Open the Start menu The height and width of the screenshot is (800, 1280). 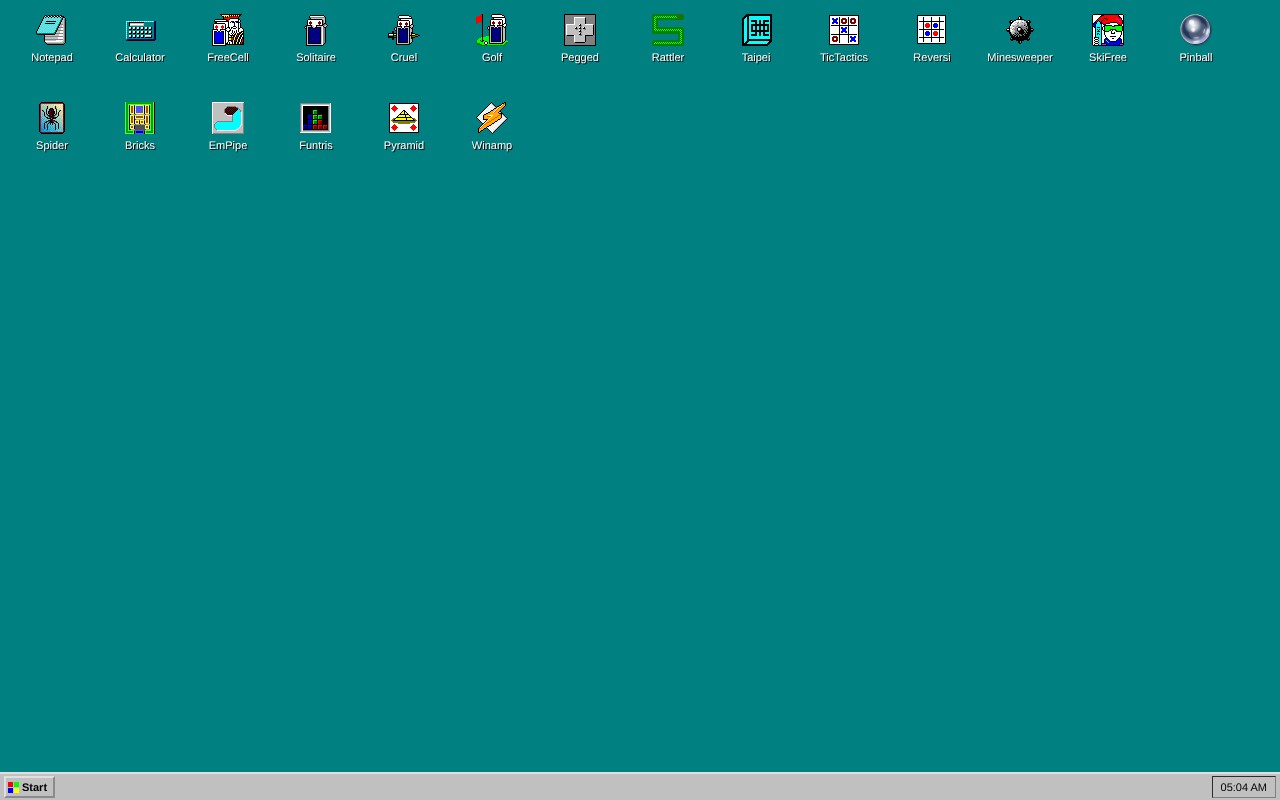[x=29, y=787]
